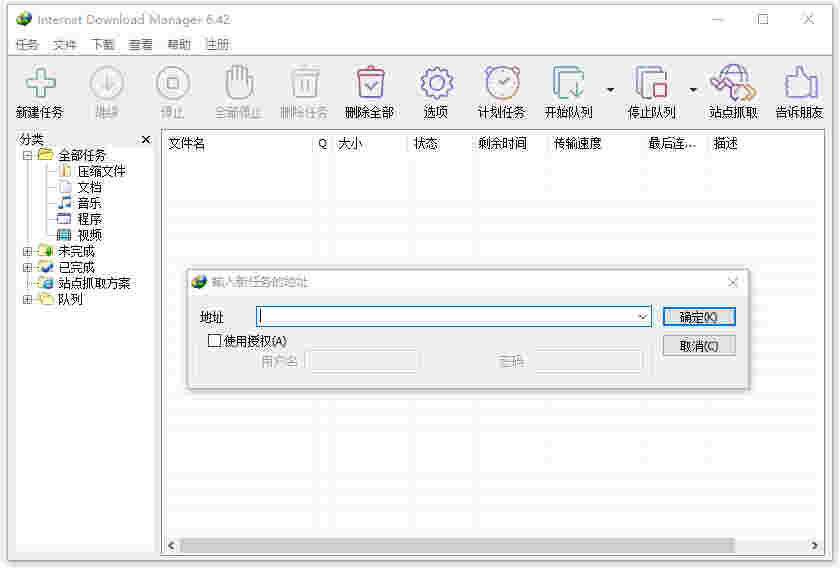Open the 下载 menu
The width and height of the screenshot is (840, 568).
pyautogui.click(x=103, y=44)
